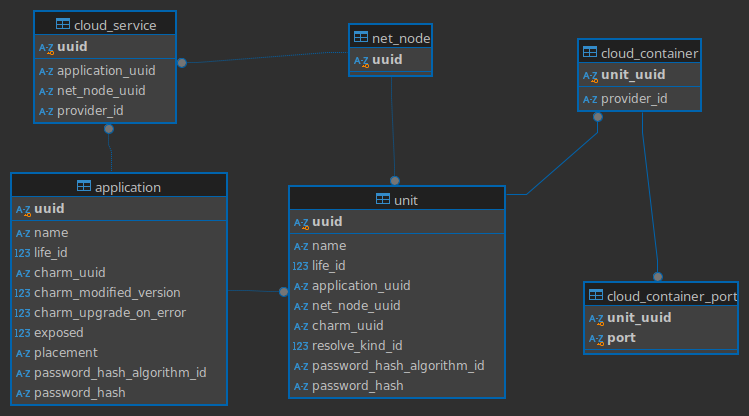Select password_hash_algorithm_id column in unit table

398,365
